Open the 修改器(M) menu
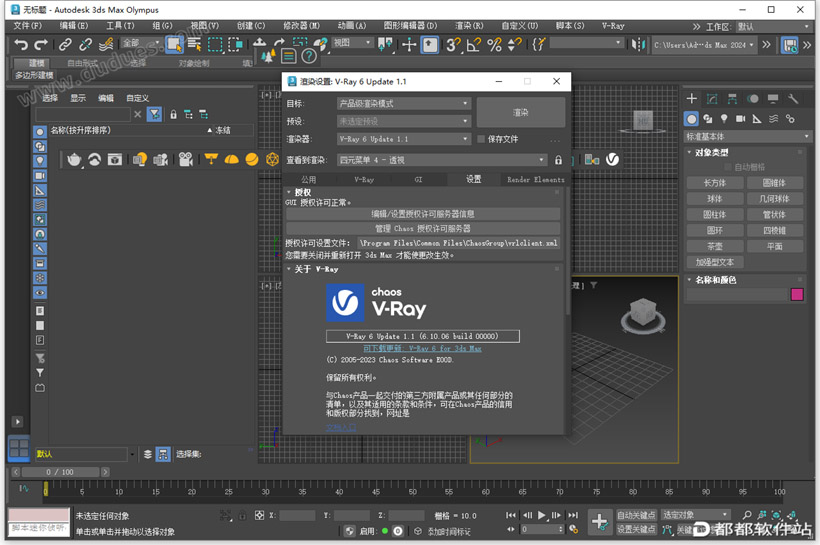The image size is (820, 545). tap(301, 26)
